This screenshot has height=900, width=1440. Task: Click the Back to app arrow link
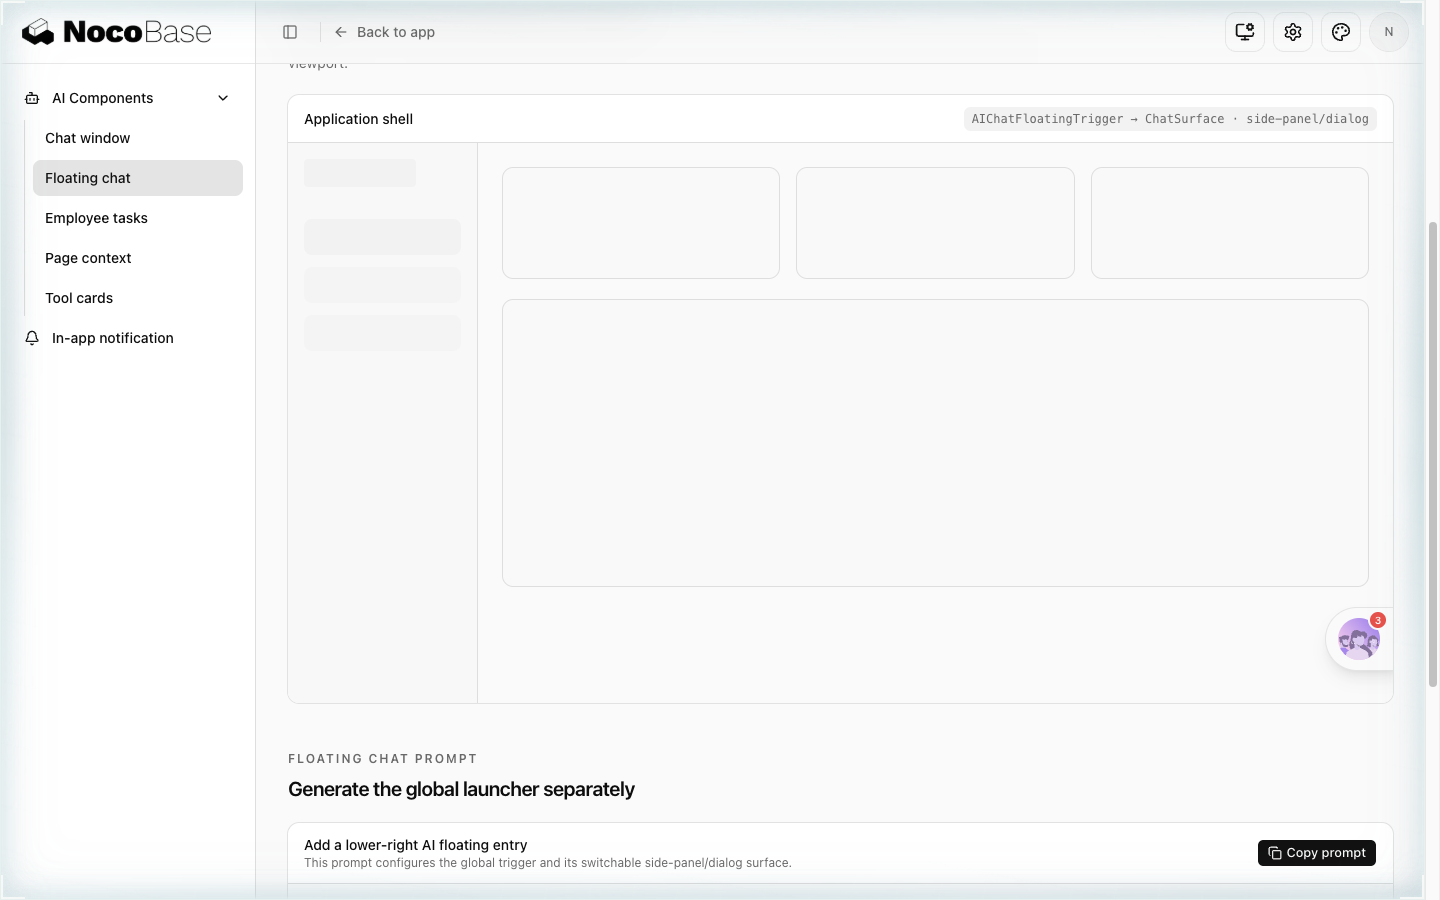pos(385,32)
